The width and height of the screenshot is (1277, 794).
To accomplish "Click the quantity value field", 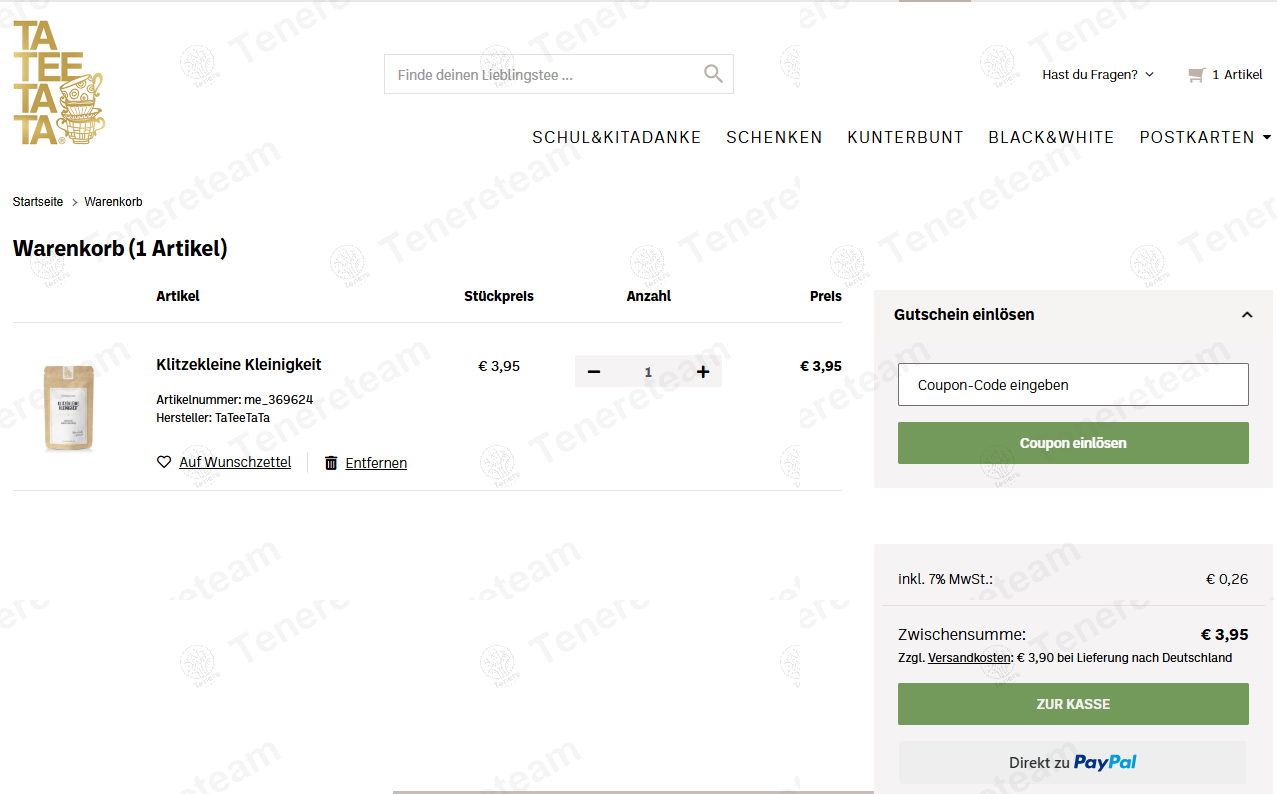I will [x=648, y=372].
